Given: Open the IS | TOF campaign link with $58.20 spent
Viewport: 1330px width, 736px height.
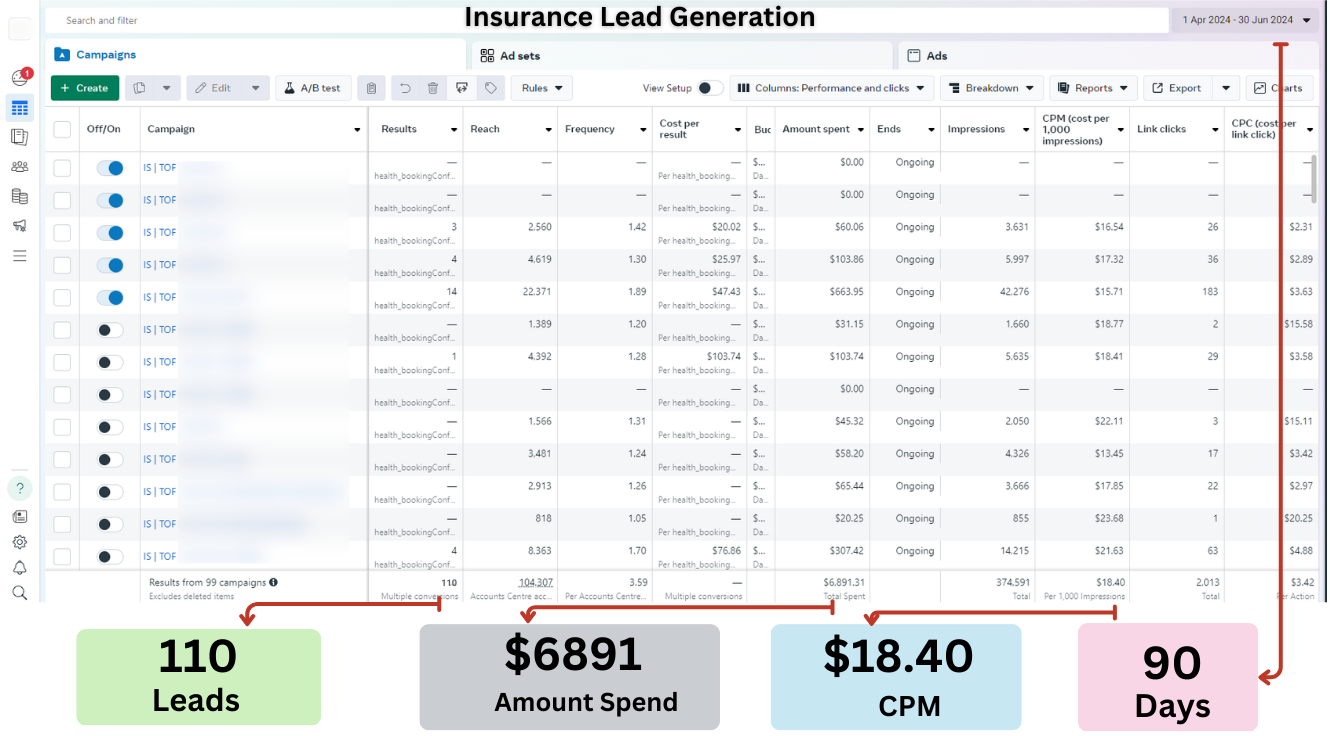Looking at the screenshot, I should coord(160,459).
